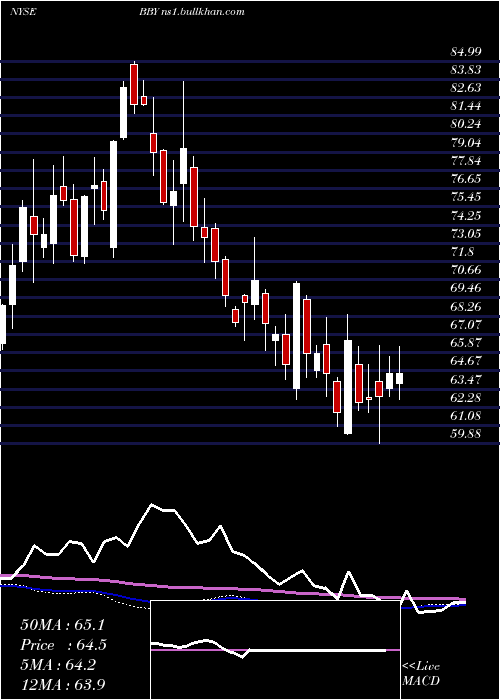Click the NYSE exchange label
This screenshot has height=700, width=500.
(x=23, y=12)
